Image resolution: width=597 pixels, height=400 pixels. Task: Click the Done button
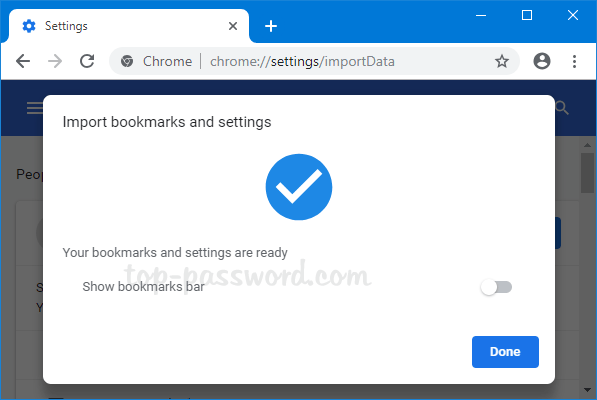coord(505,352)
